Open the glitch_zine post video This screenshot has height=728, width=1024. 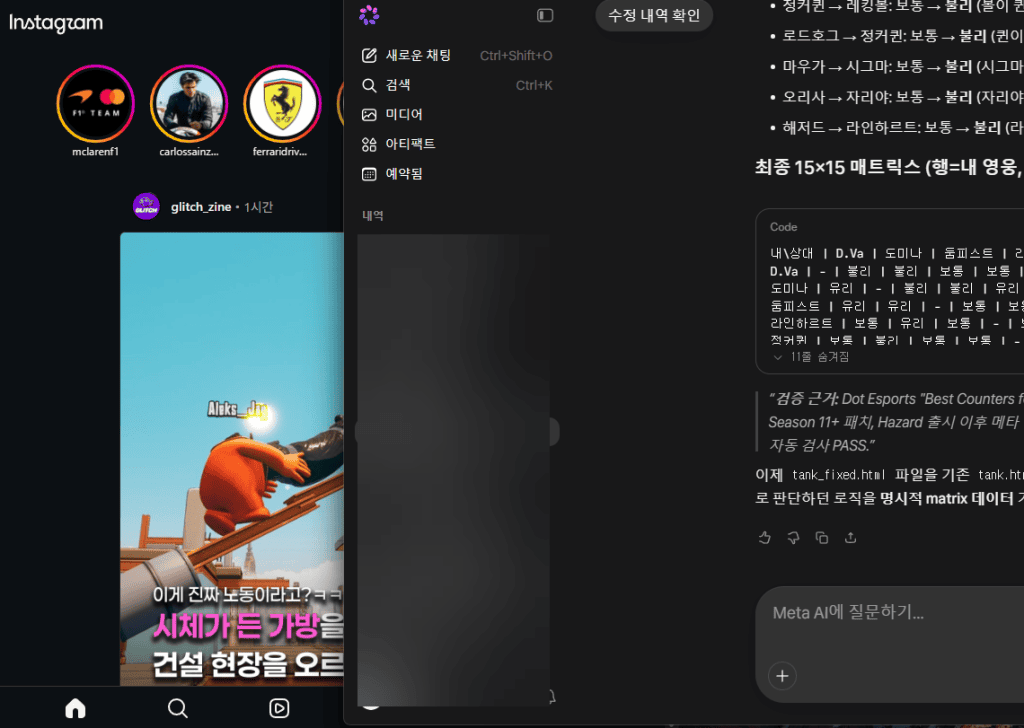pos(232,459)
